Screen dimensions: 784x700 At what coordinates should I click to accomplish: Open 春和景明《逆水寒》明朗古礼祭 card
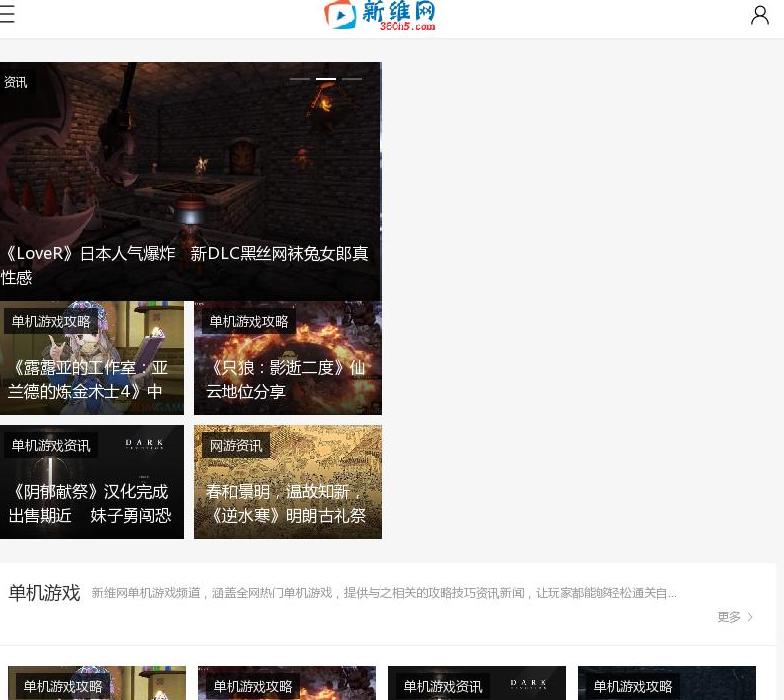tap(288, 482)
